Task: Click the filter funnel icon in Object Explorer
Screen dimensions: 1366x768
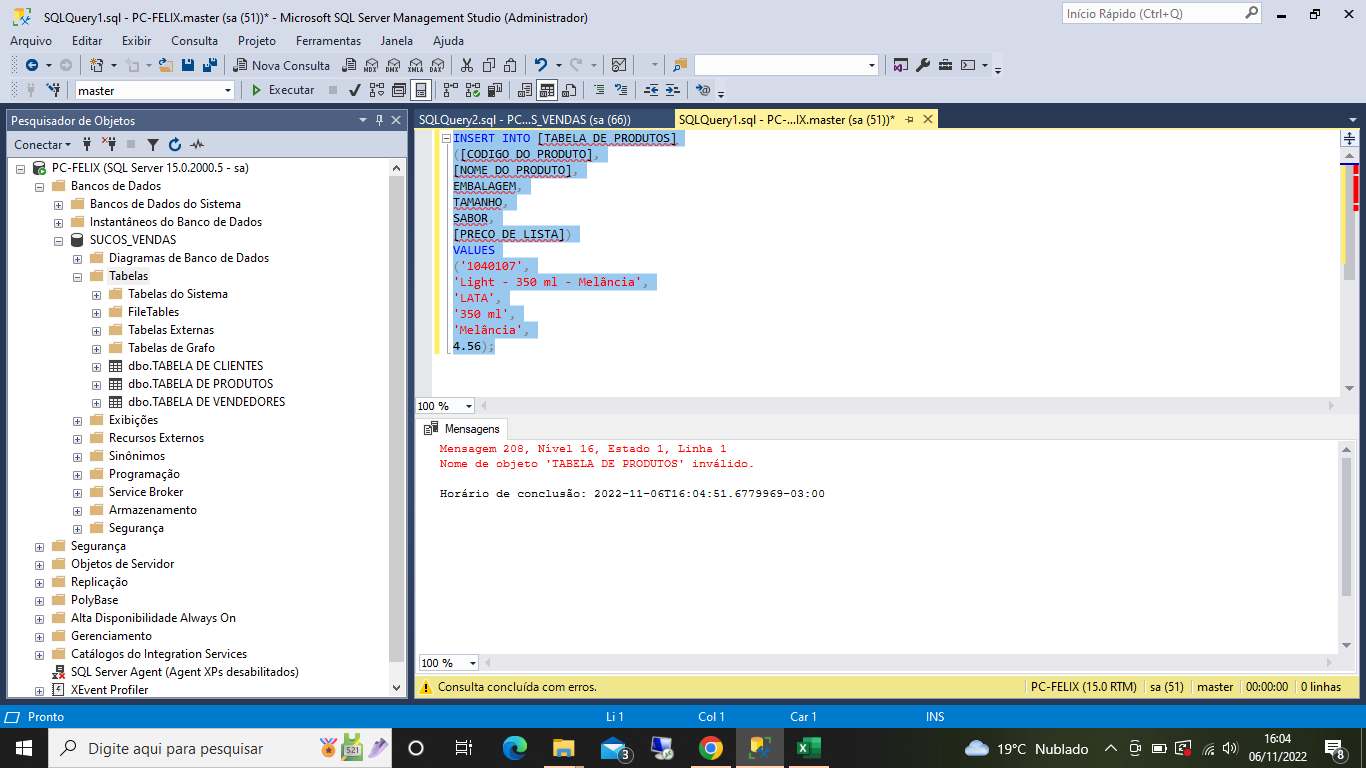Action: click(x=153, y=145)
